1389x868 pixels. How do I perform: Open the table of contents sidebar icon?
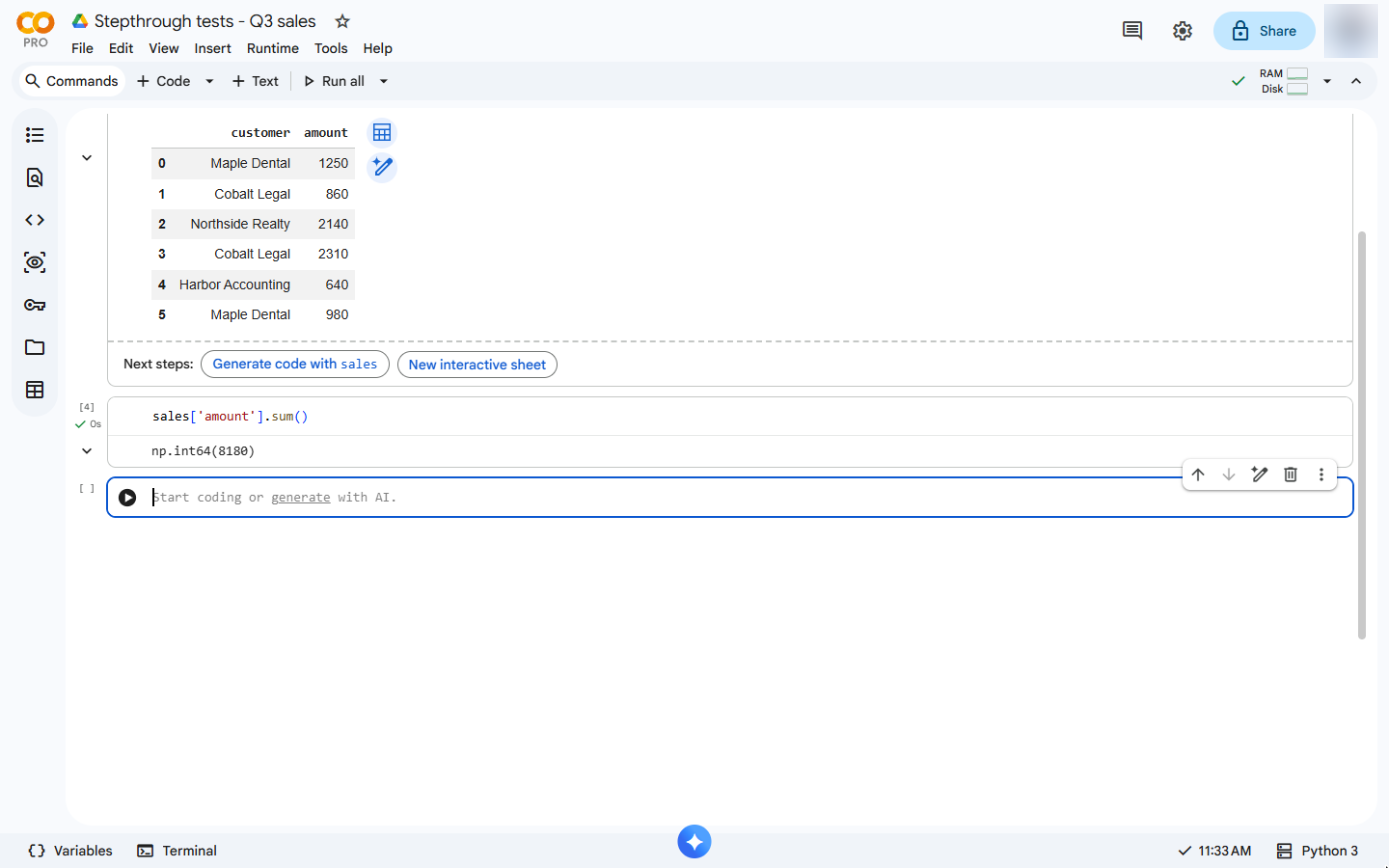coord(35,135)
